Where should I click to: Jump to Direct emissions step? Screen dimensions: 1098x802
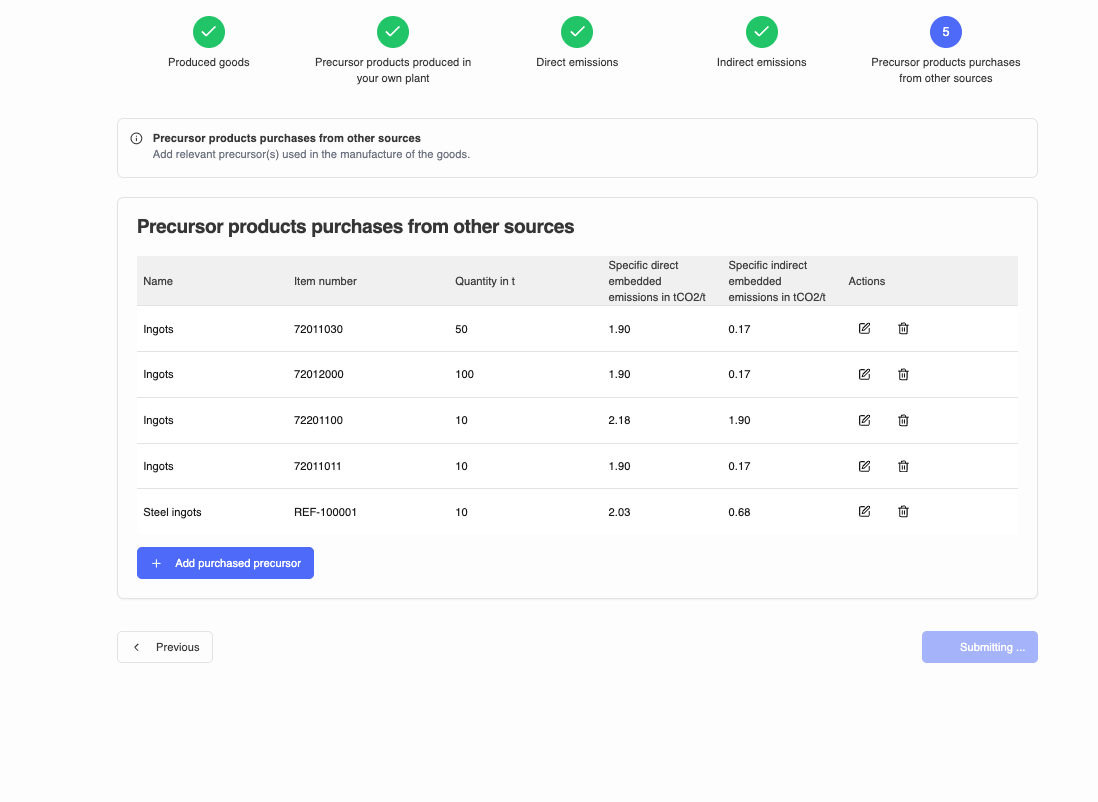click(577, 32)
